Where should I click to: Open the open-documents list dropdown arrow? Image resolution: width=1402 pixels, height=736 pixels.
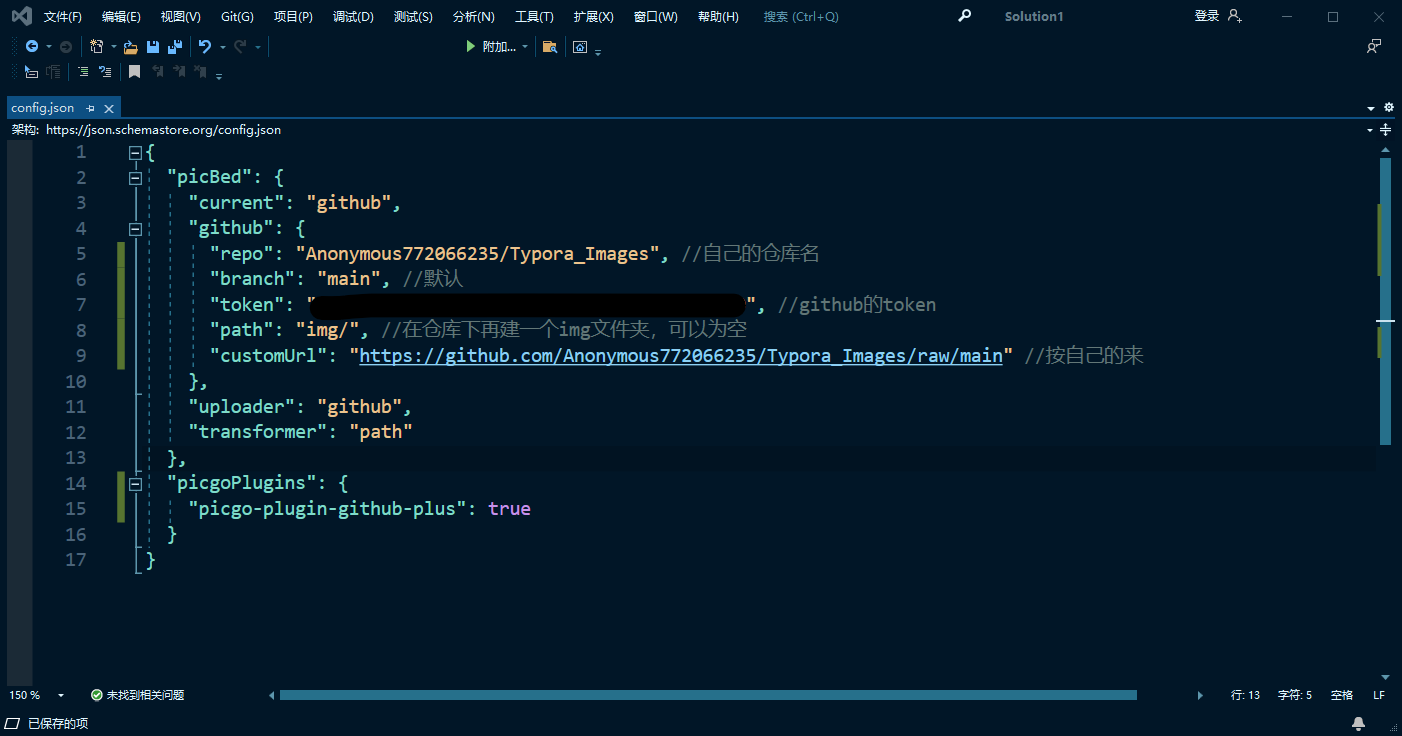(1371, 108)
